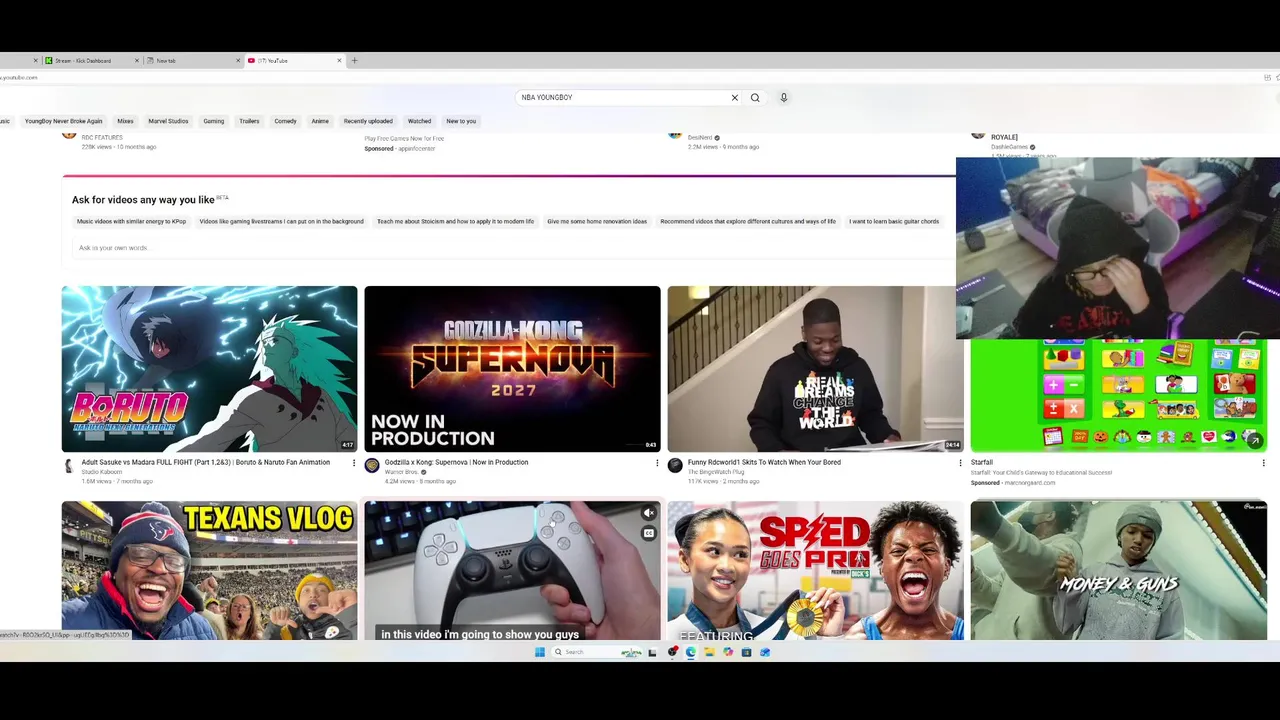Toggle captions on controller video preview

tap(649, 533)
